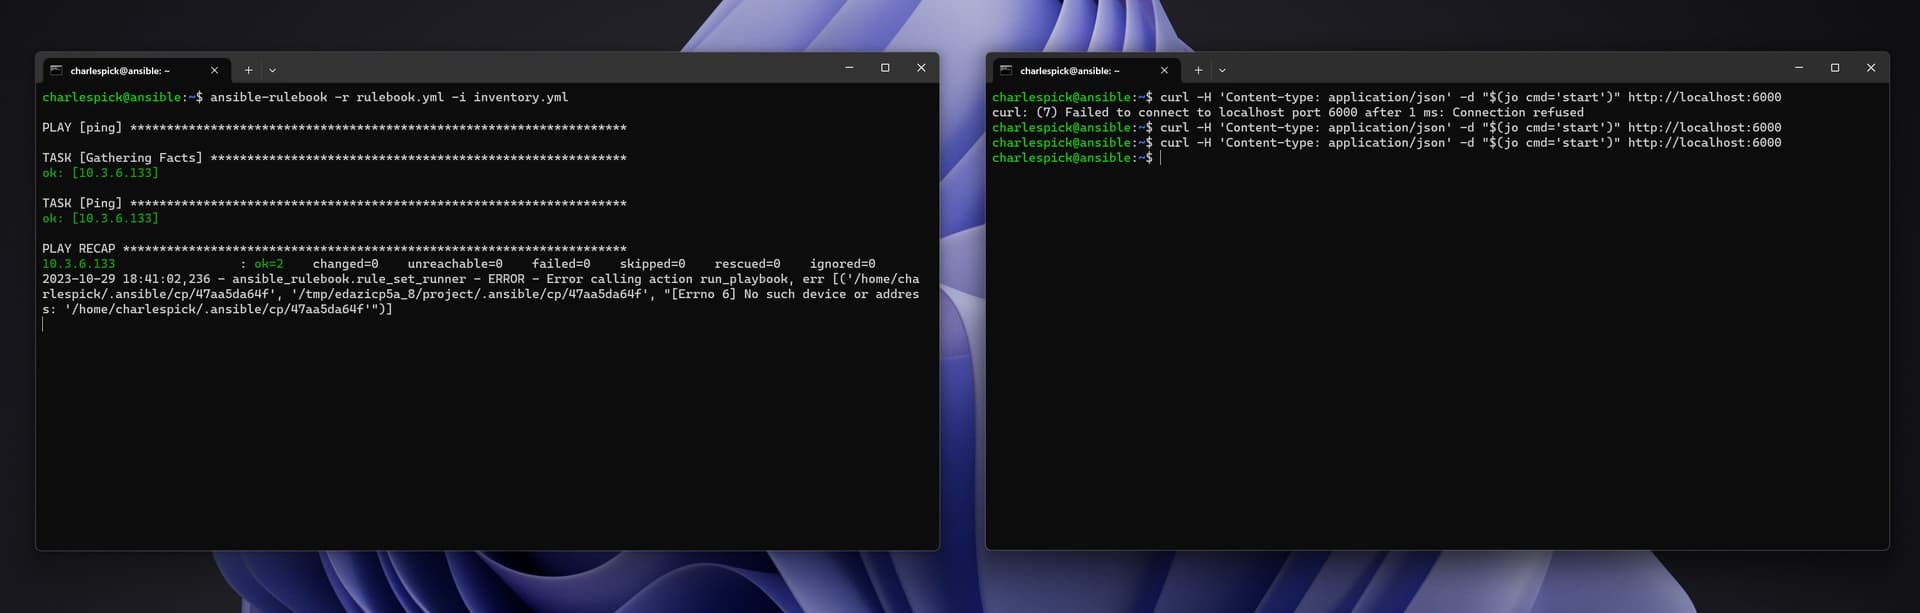Click the 'PLAY RECAP' line
Viewport: 1920px width, 613px height.
334,248
